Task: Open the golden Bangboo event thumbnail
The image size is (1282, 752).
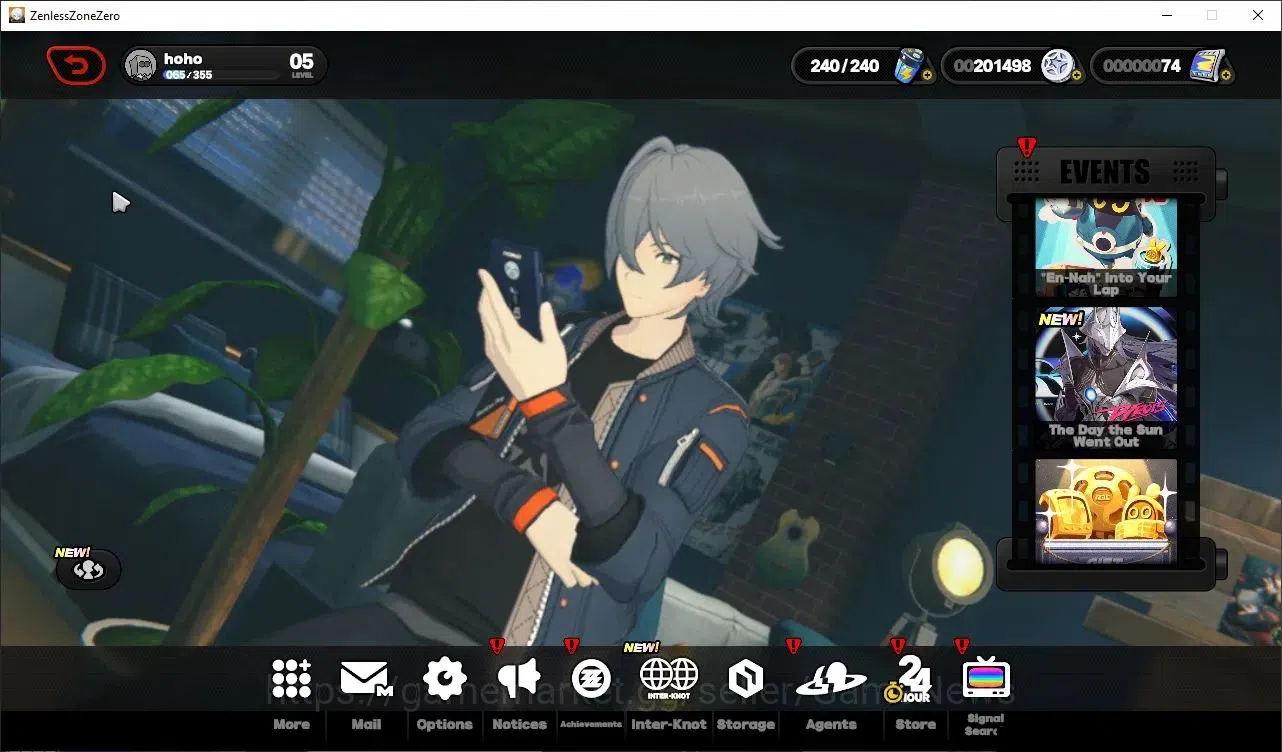Action: click(1105, 512)
